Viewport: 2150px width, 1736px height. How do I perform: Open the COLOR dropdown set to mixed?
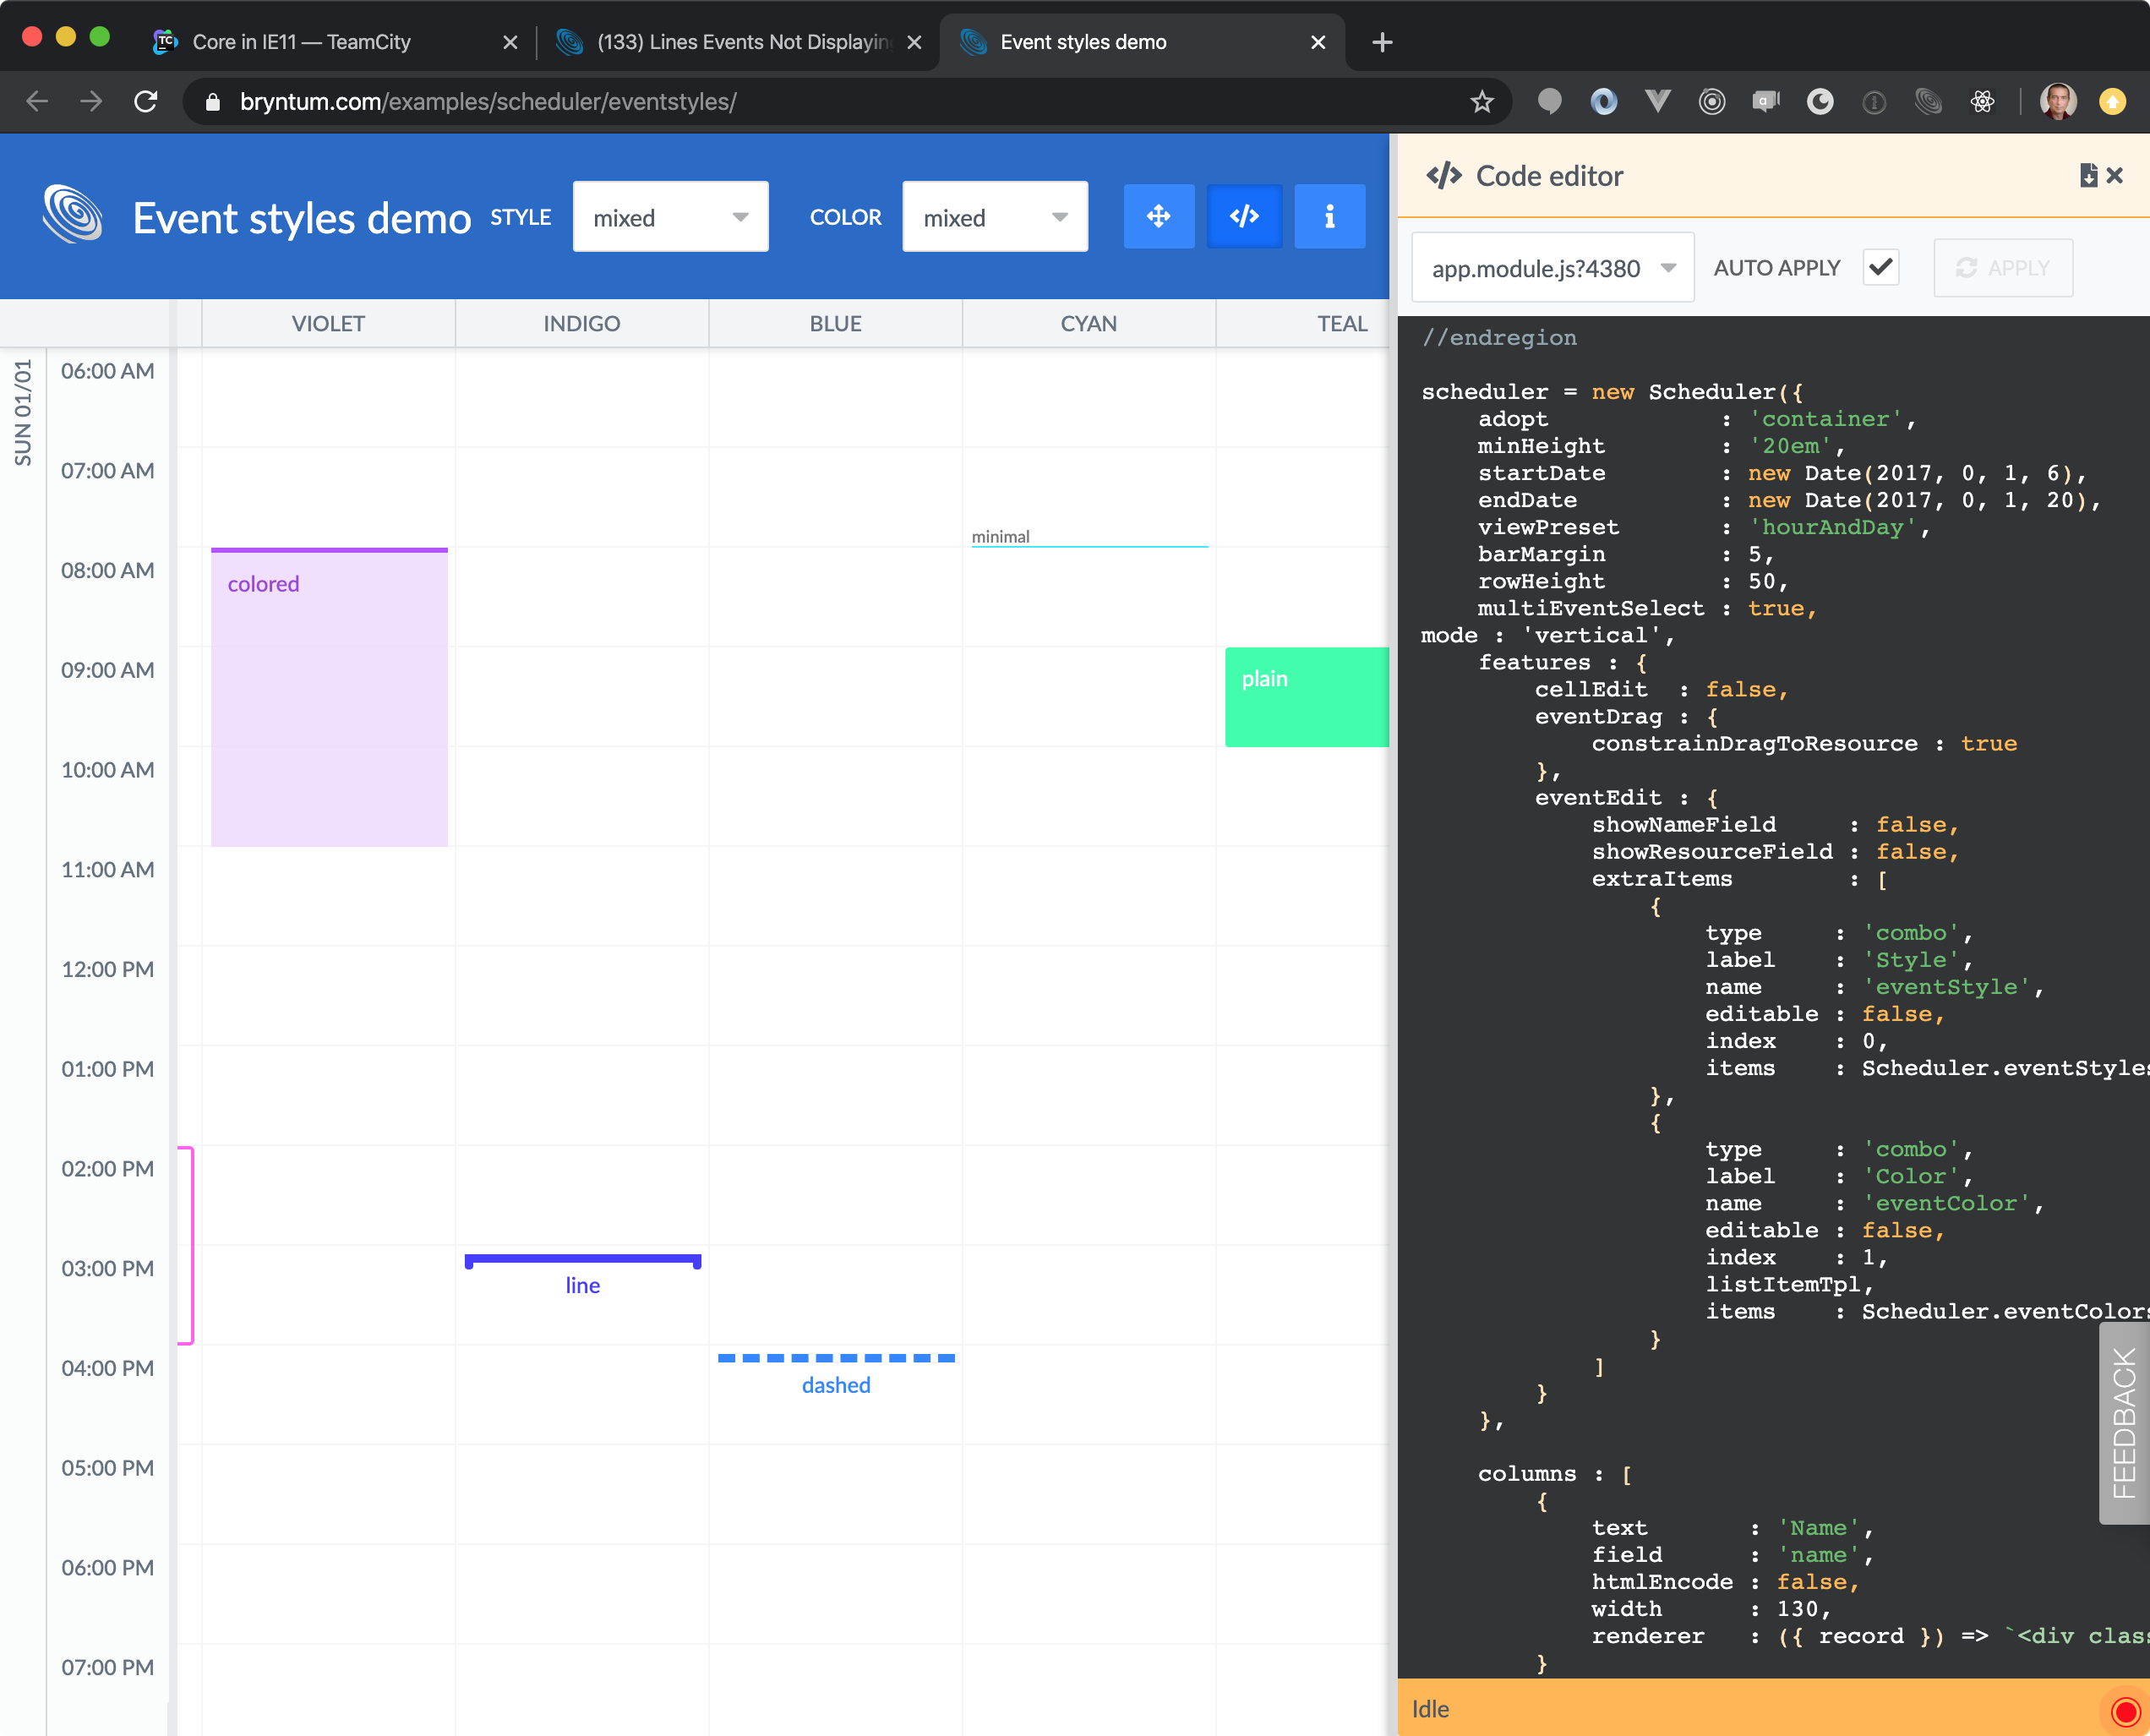pos(994,216)
